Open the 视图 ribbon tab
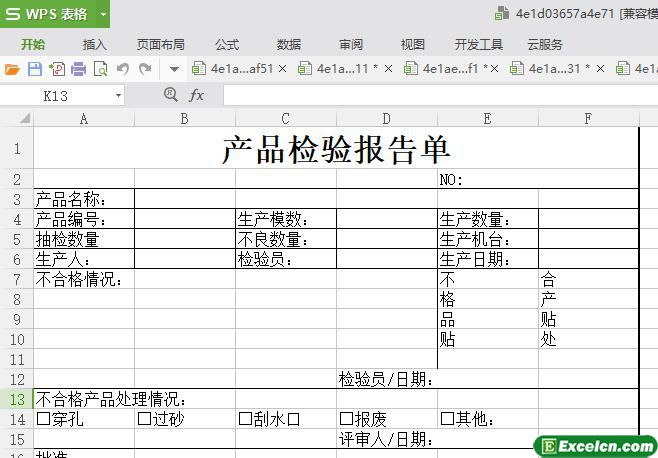 (413, 44)
